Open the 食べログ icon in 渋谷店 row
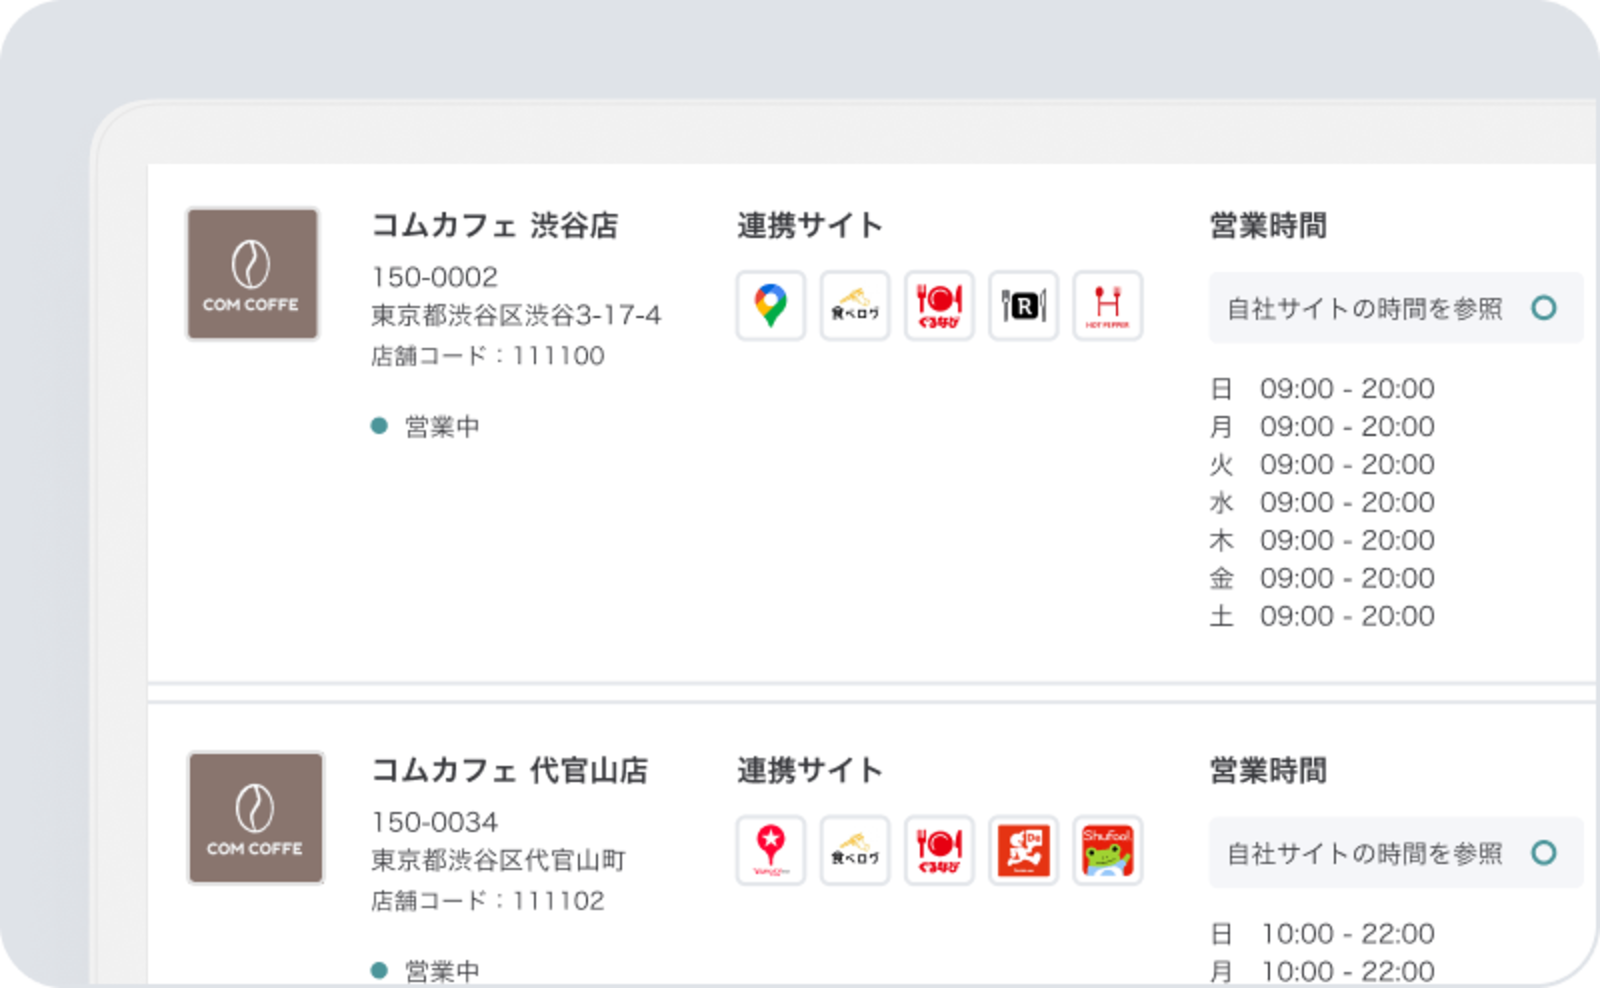 tap(854, 306)
